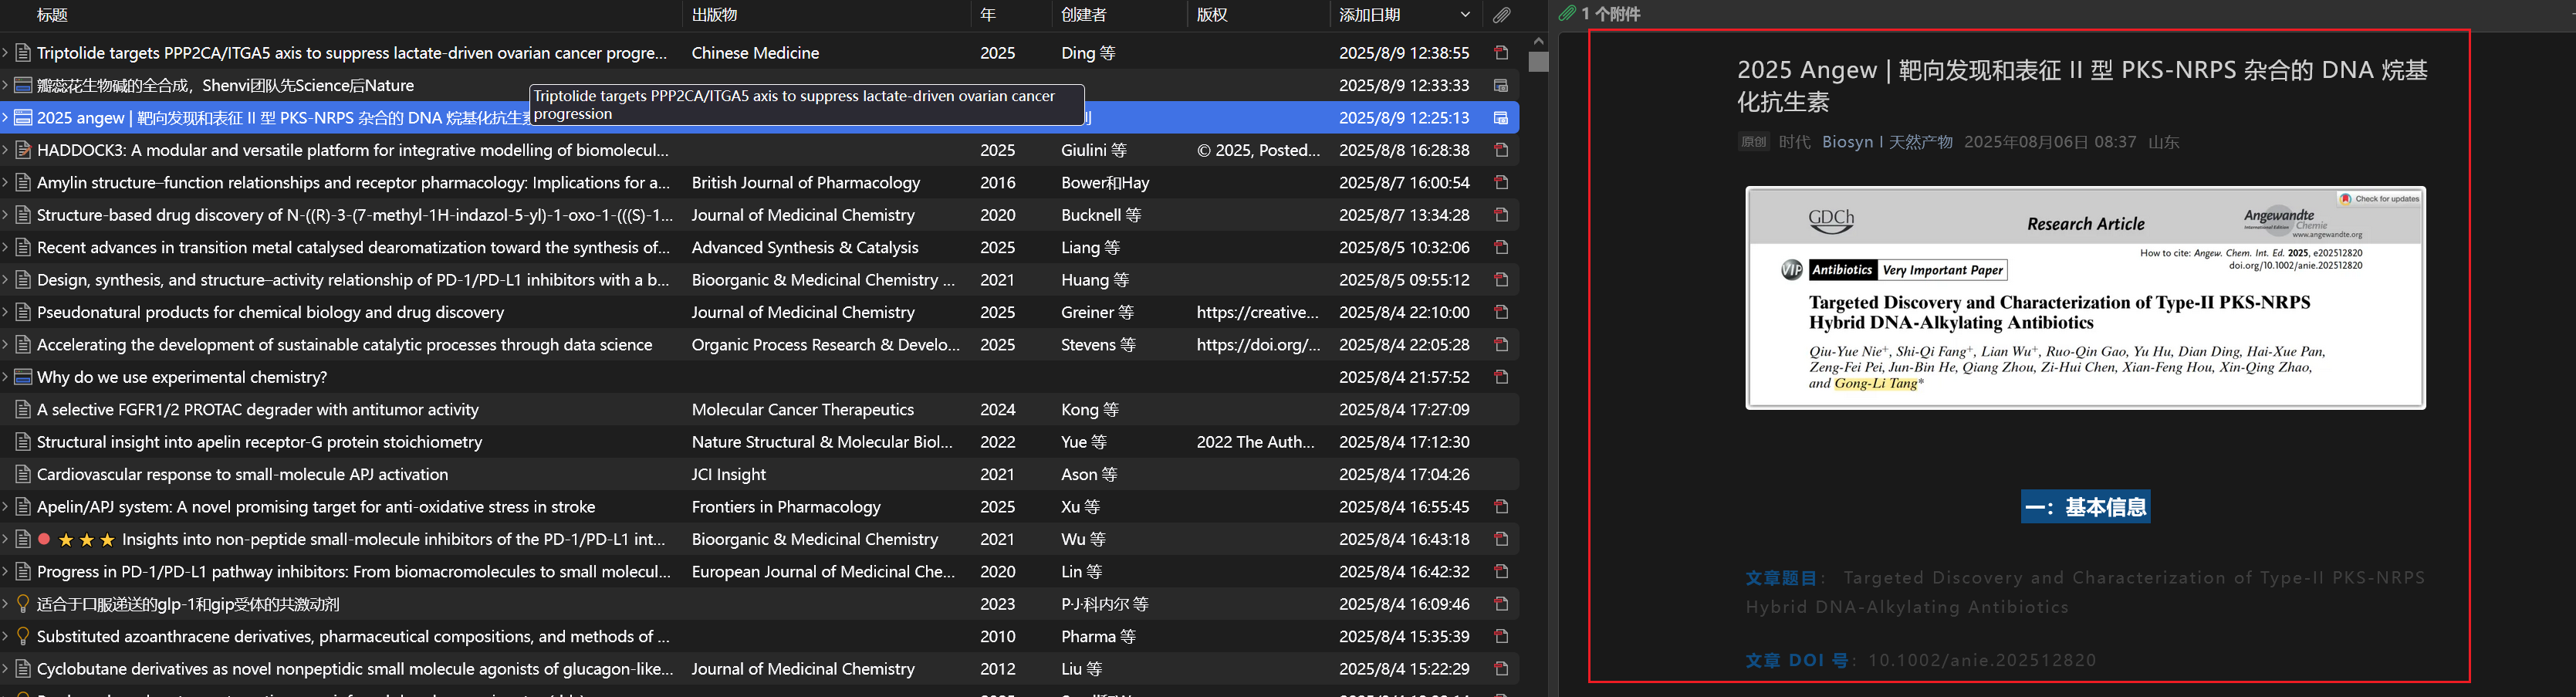The image size is (2576, 697).
Task: Open PDF icon for Why do we use experimental chemistry
Action: [x=1501, y=377]
